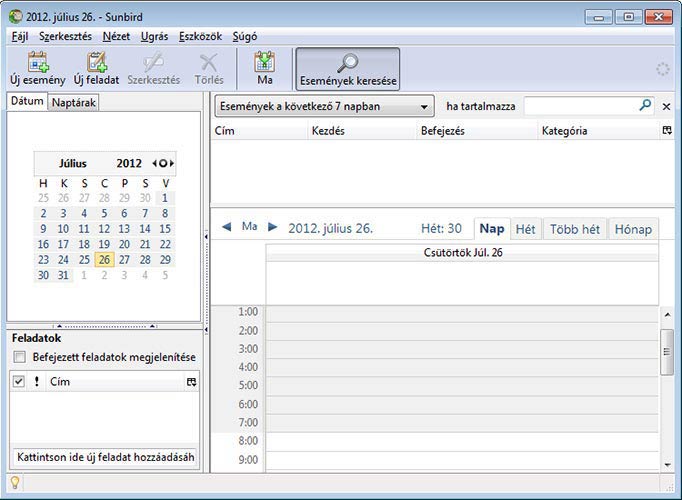
Task: Switch to the Több hét view tab
Action: [x=575, y=229]
